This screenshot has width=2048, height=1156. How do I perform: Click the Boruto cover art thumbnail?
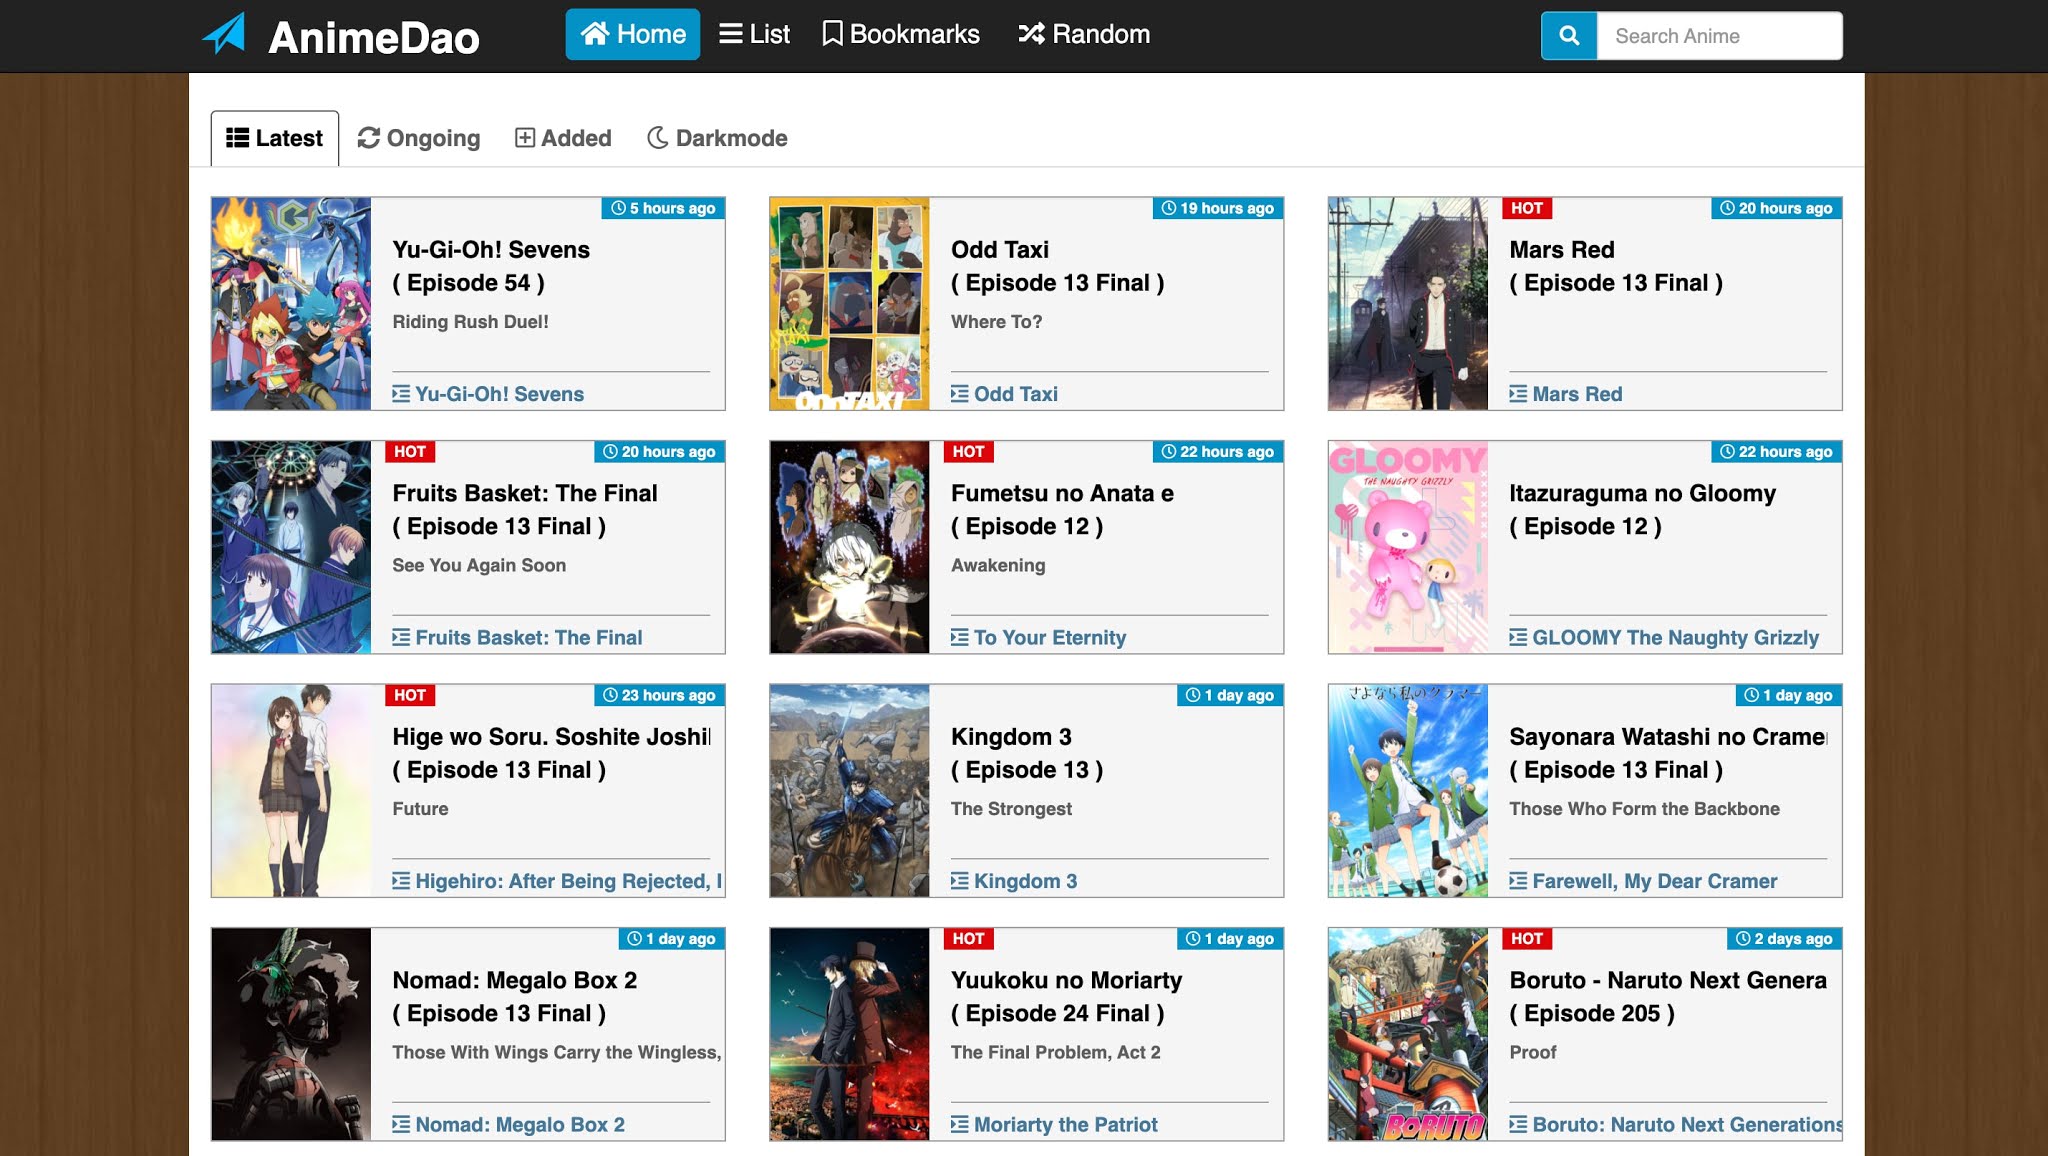[1407, 1034]
